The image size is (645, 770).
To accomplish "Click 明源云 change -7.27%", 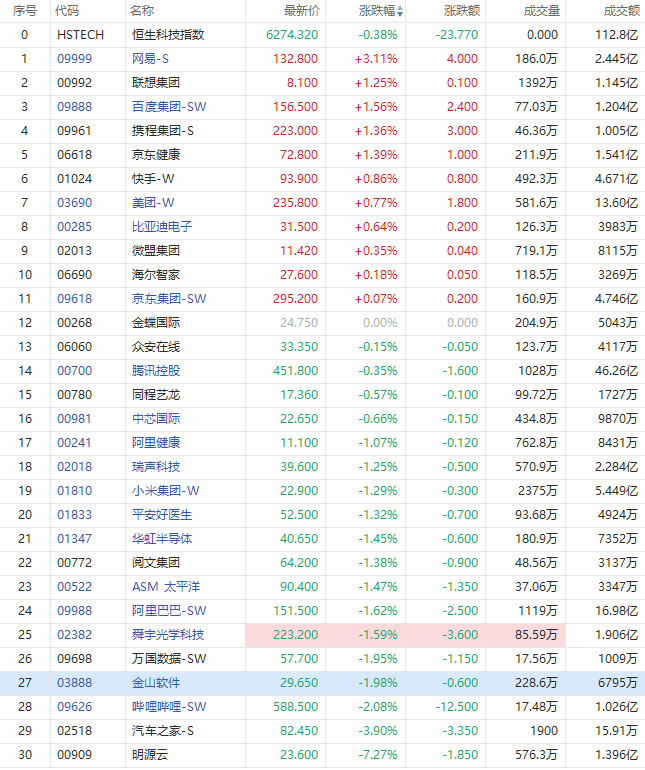I will 377,755.
